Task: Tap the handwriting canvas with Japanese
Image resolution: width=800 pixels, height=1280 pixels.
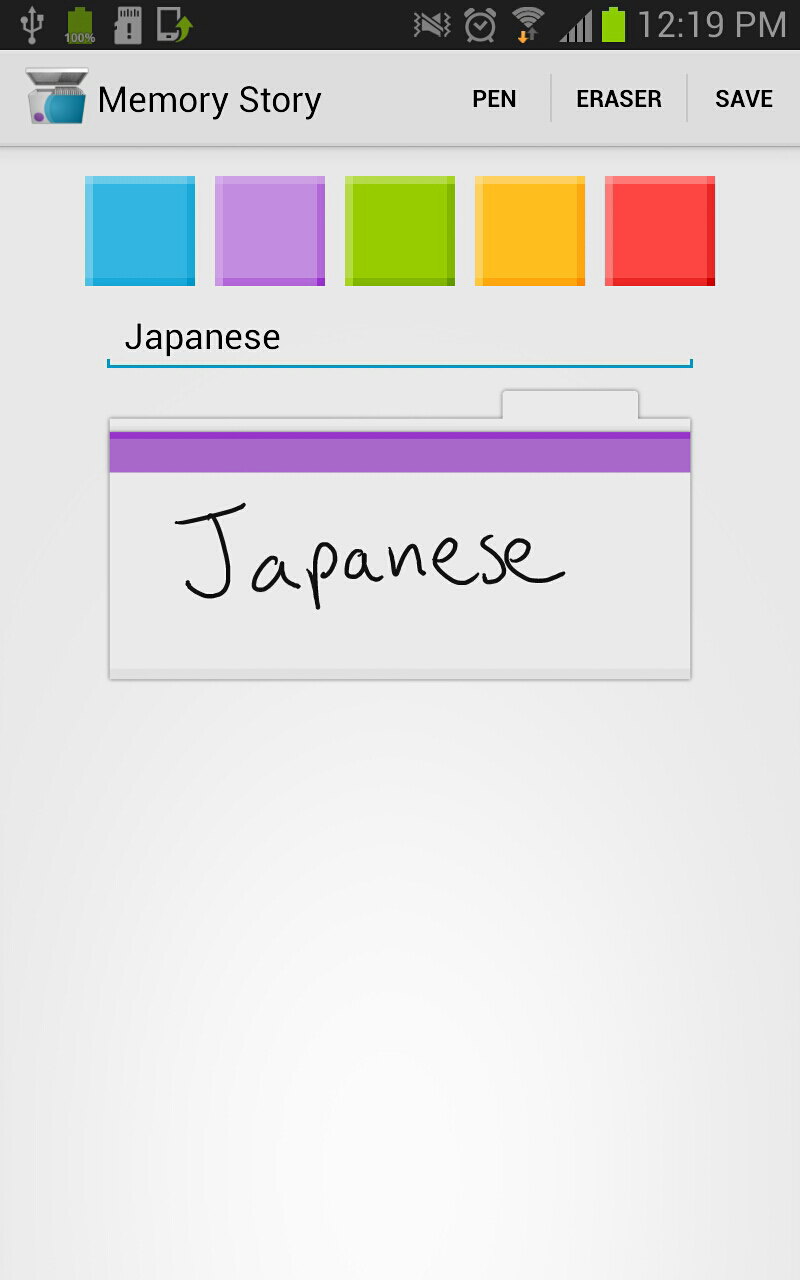Action: coord(400,571)
